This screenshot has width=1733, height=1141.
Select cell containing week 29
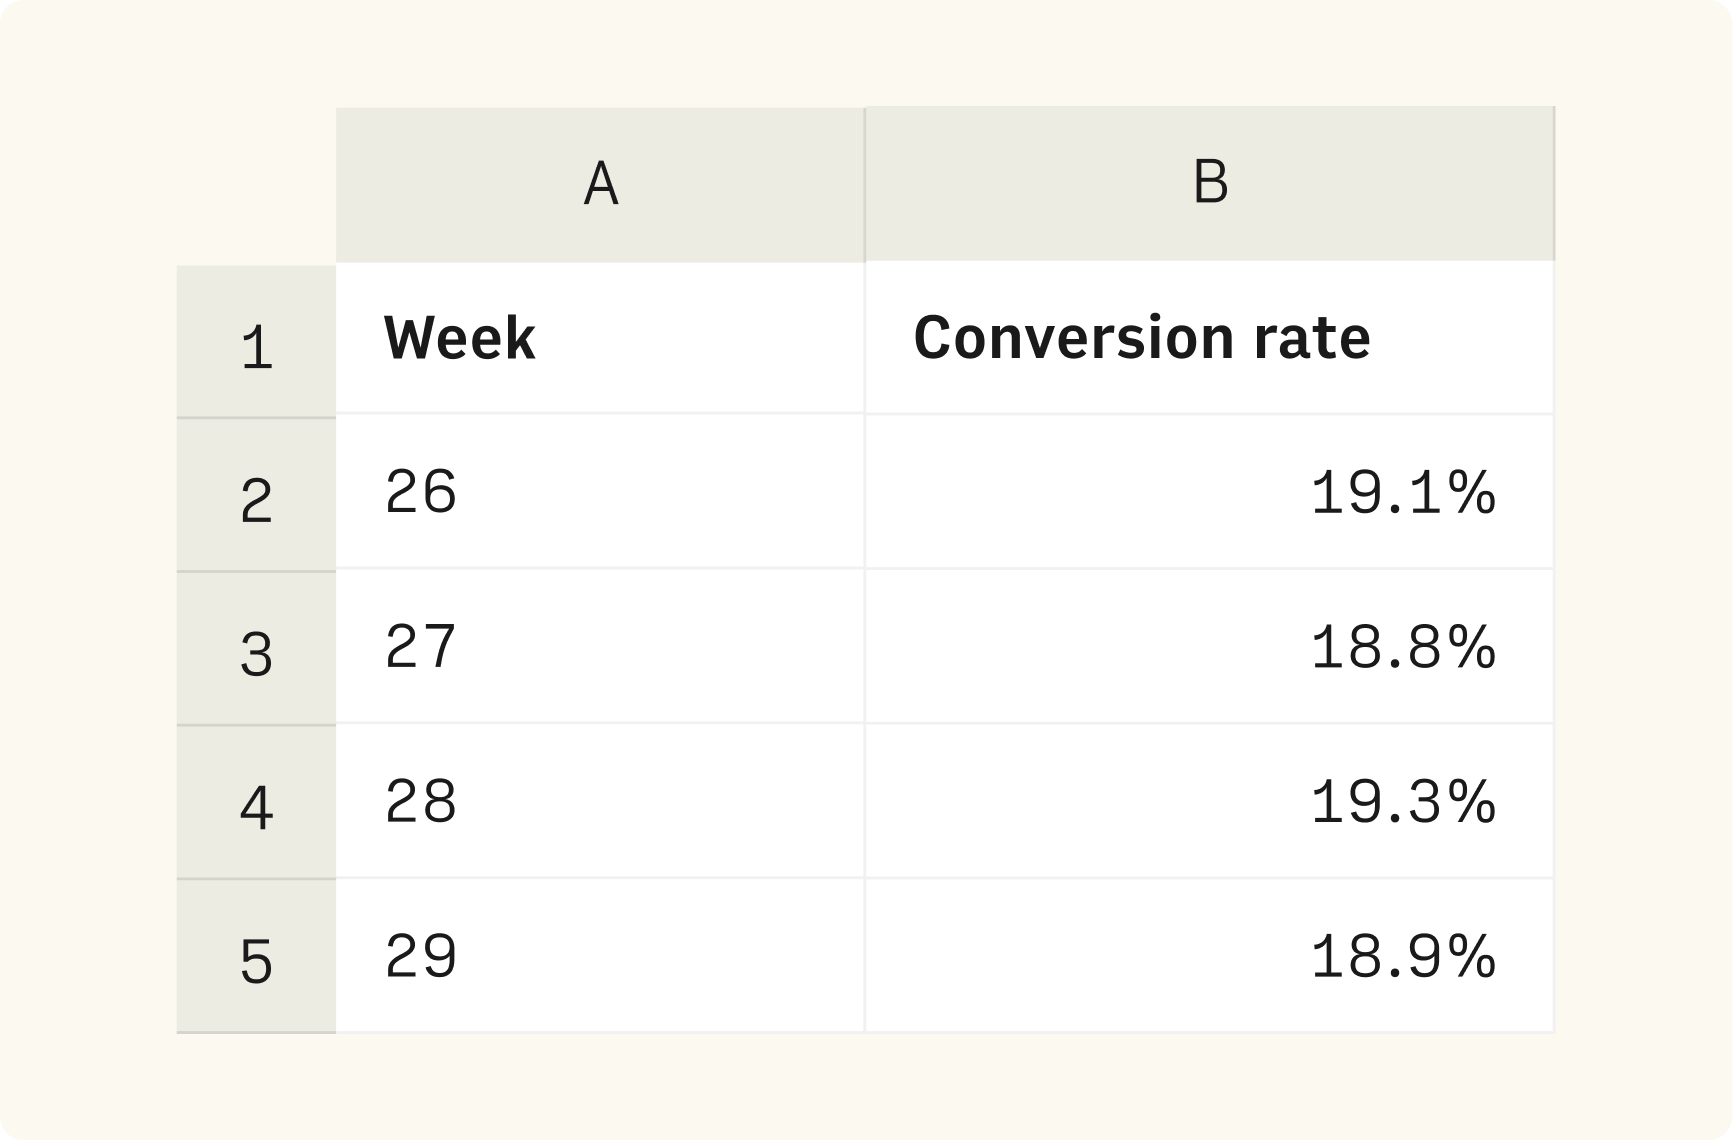pyautogui.click(x=600, y=956)
